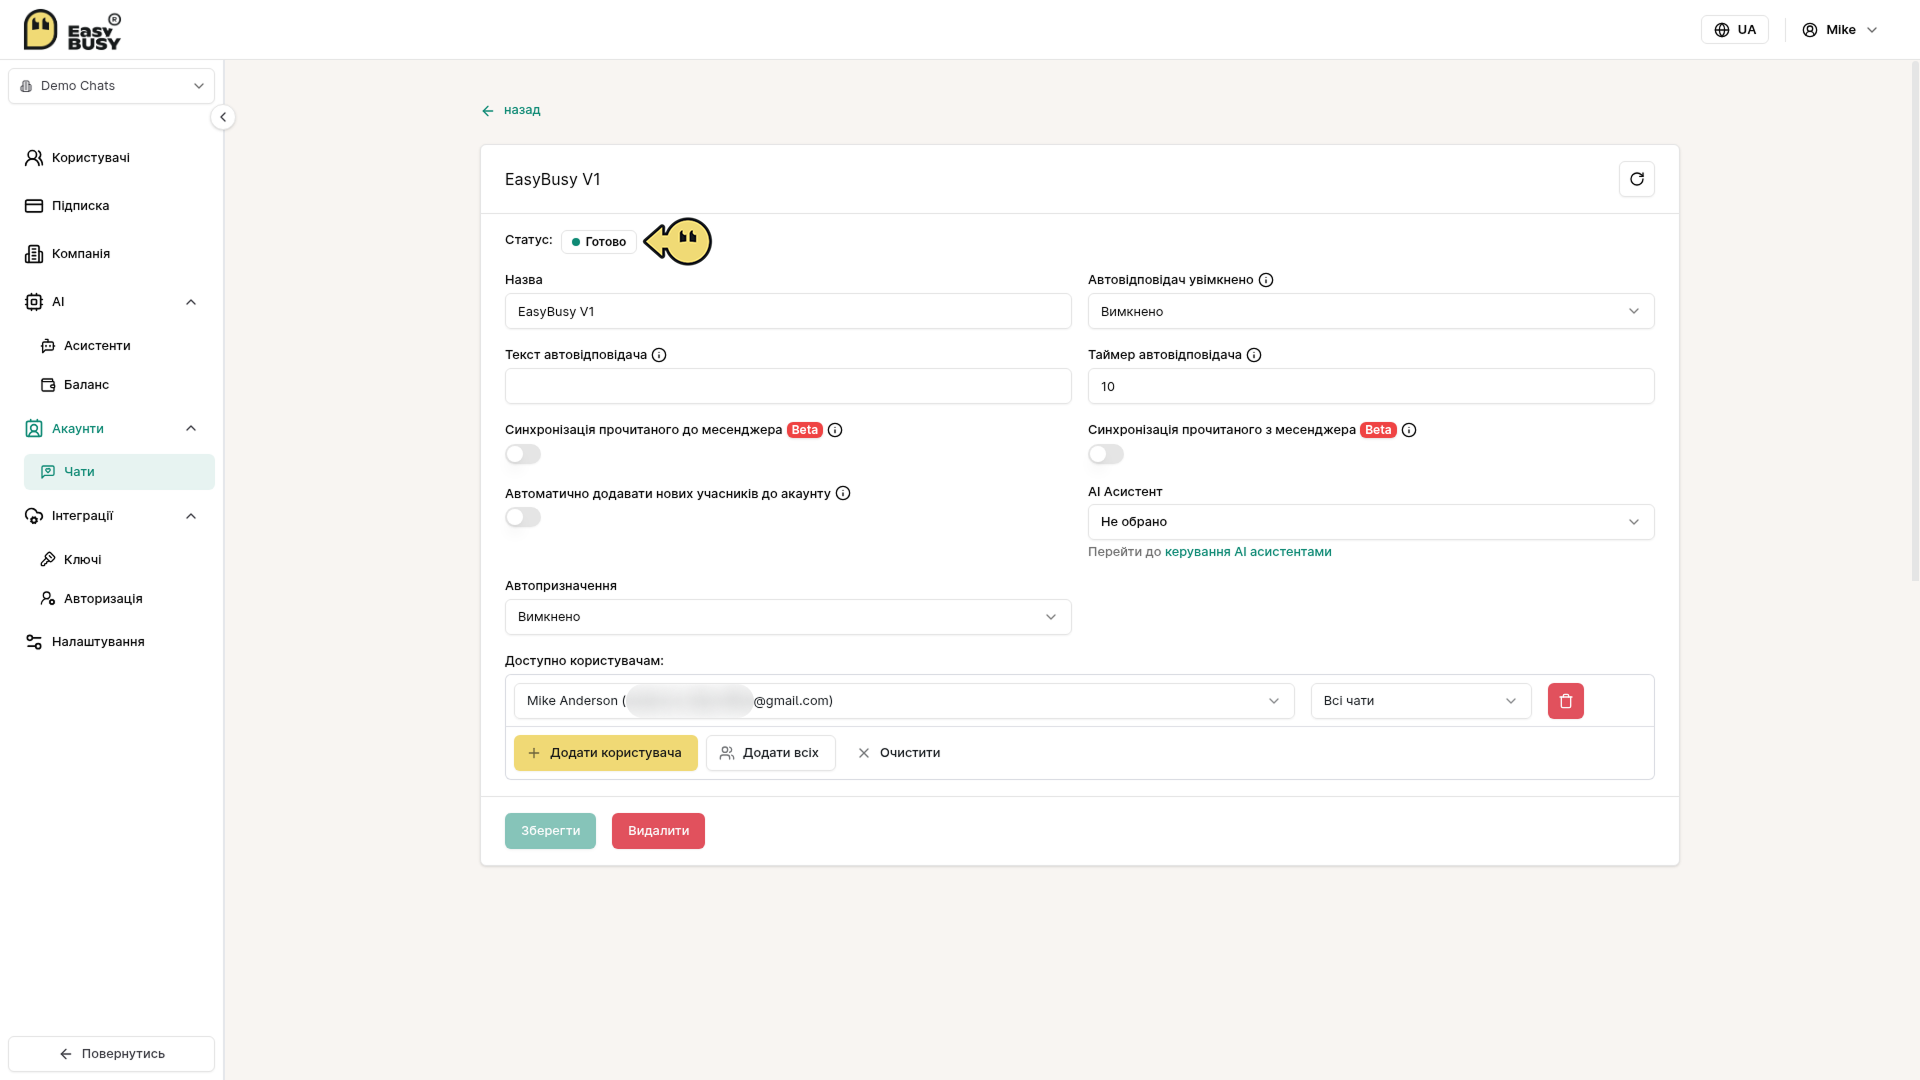Click the info icon beside Текст автовідповідача

click(x=659, y=355)
